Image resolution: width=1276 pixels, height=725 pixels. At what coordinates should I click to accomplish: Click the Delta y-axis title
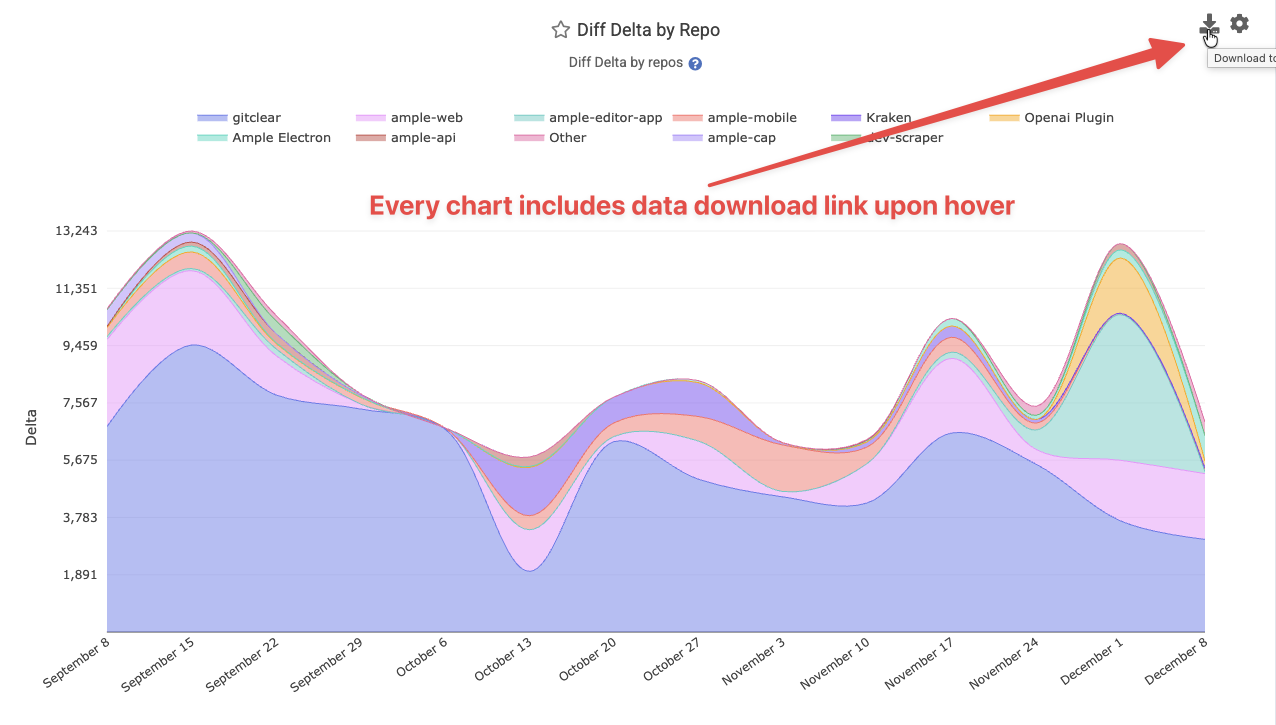[31, 426]
